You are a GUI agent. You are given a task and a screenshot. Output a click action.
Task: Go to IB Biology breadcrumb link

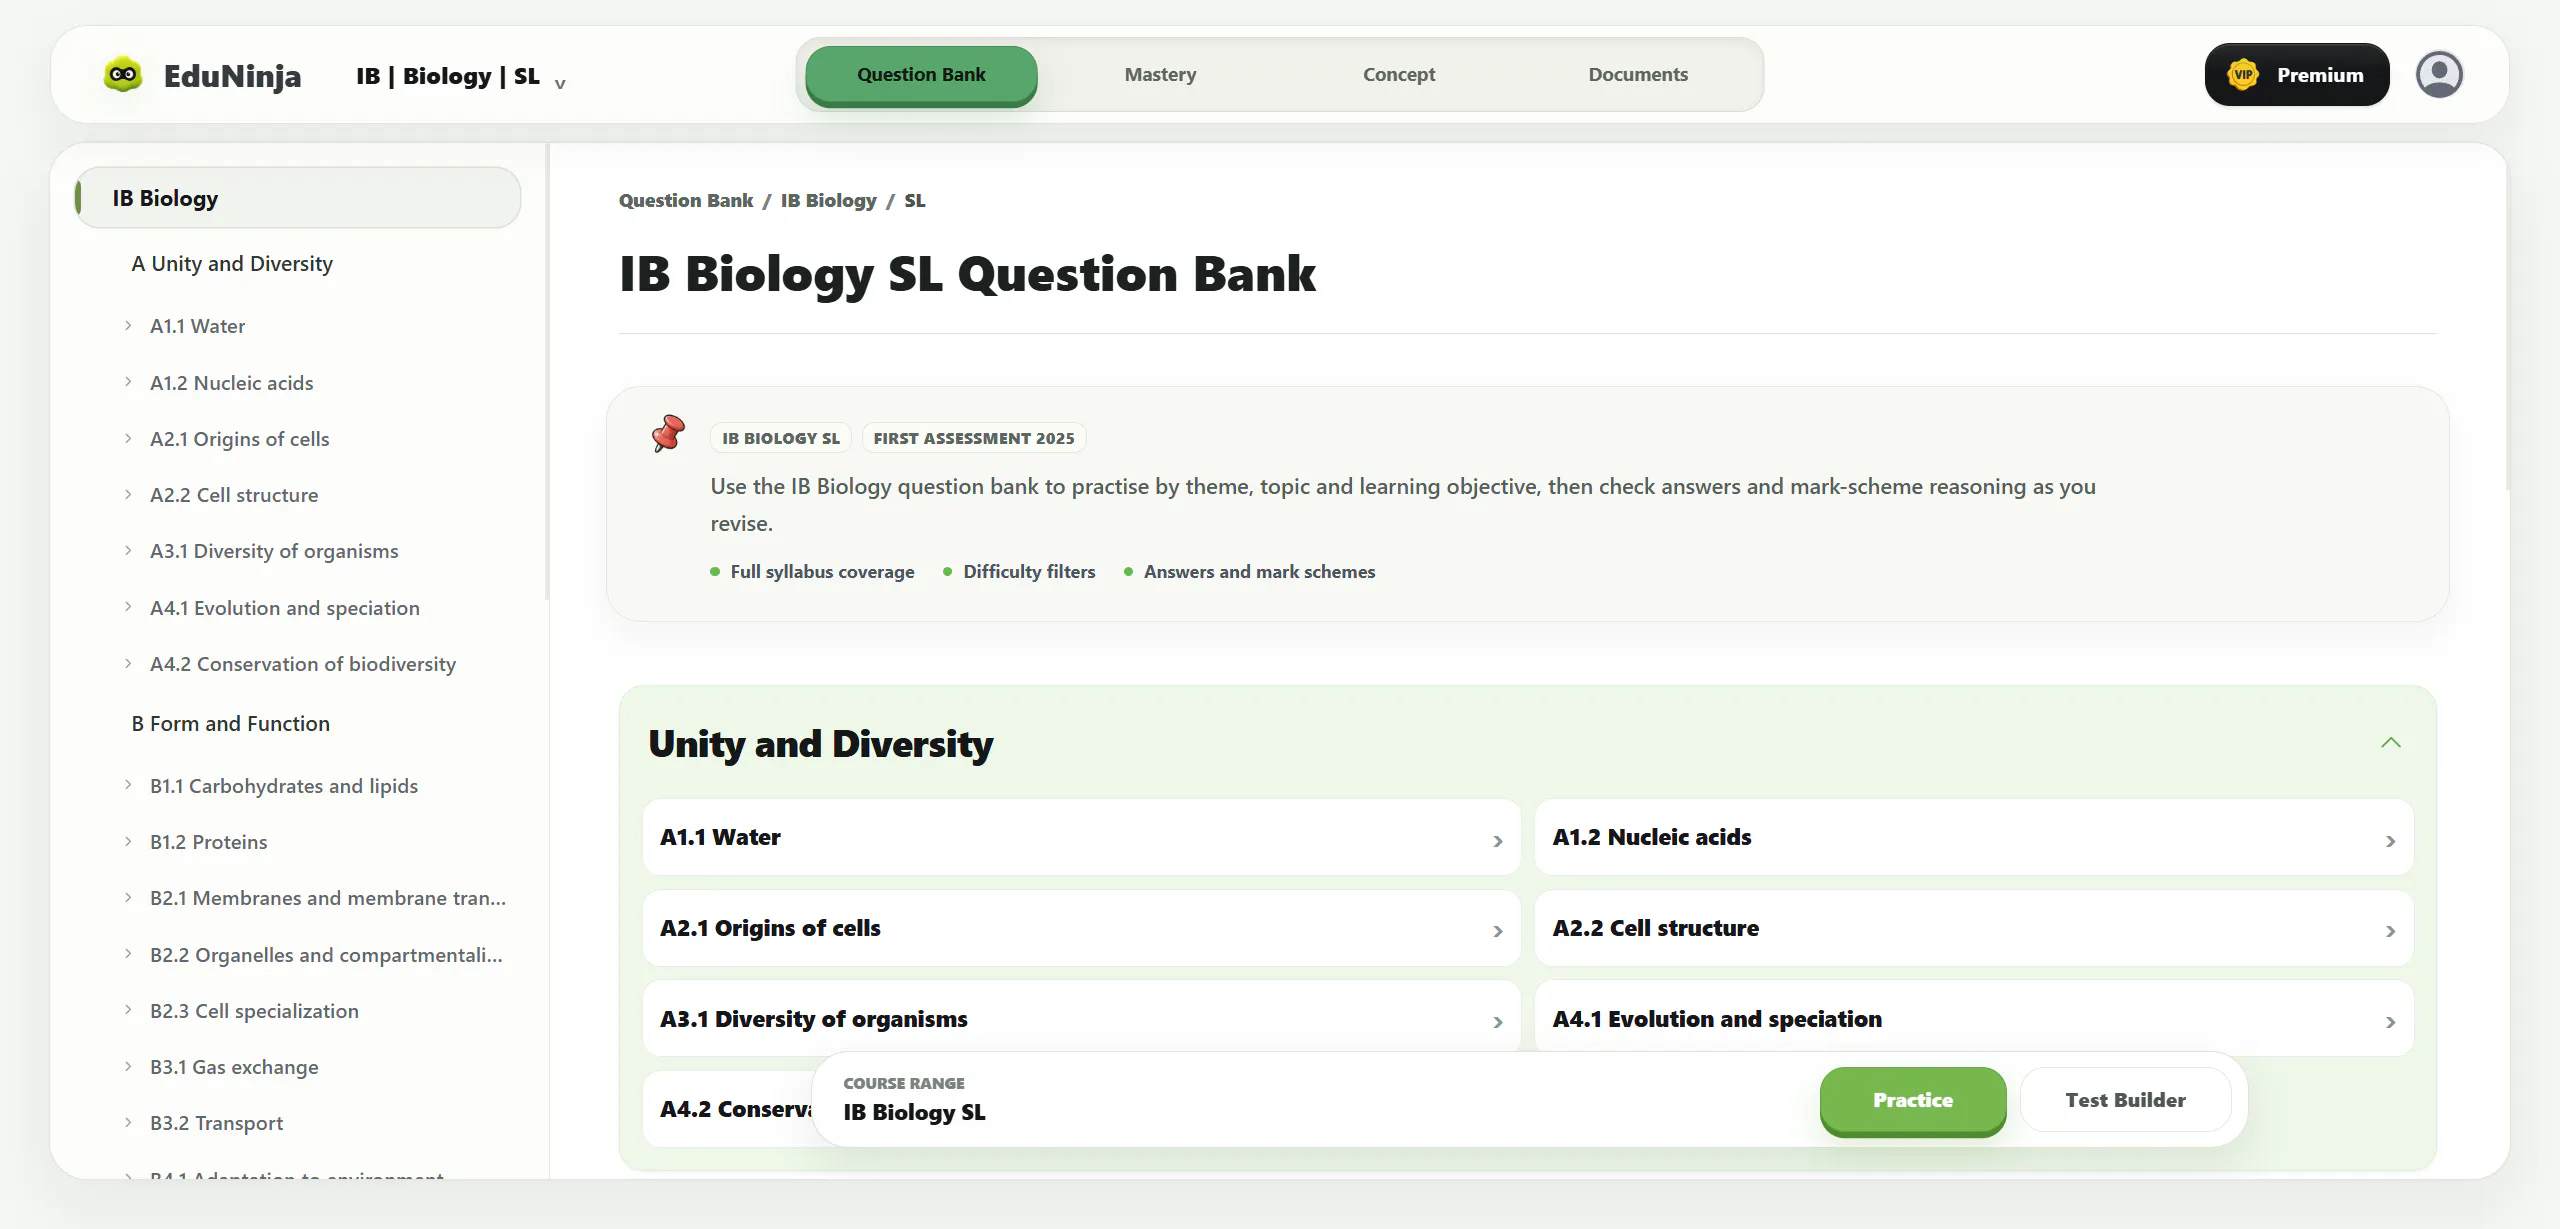coord(829,200)
